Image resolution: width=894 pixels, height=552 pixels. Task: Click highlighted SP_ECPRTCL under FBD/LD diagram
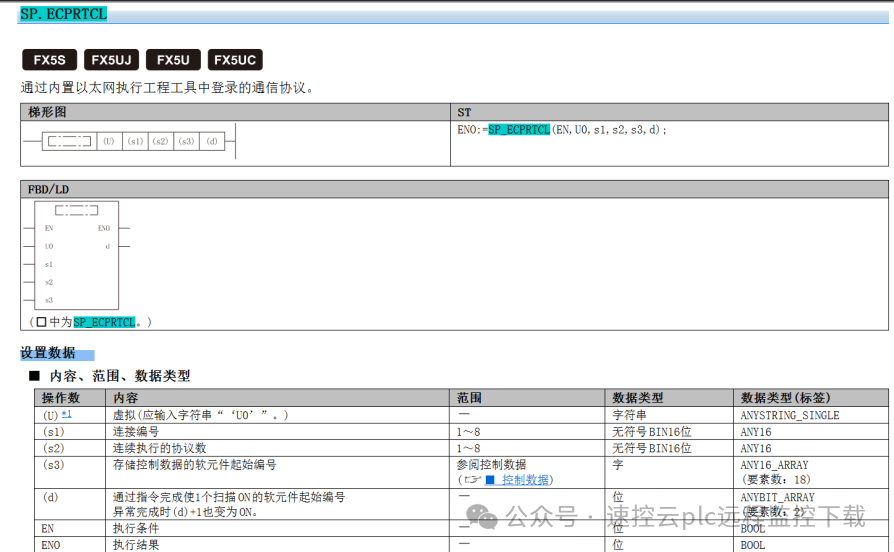click(104, 322)
